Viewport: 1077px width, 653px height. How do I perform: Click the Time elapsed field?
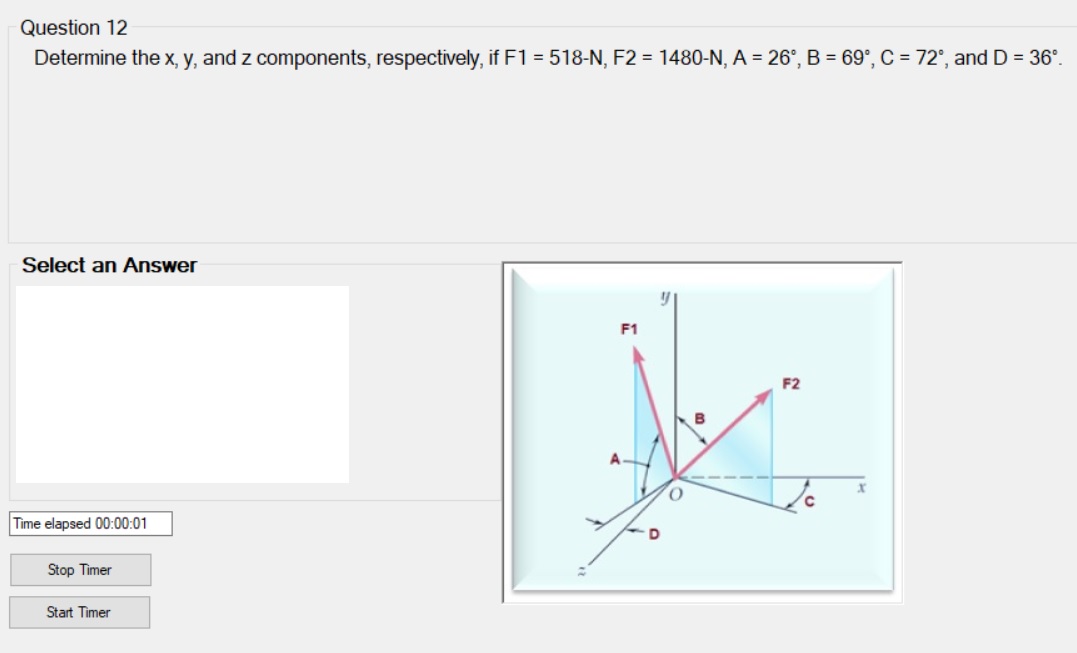[90, 524]
